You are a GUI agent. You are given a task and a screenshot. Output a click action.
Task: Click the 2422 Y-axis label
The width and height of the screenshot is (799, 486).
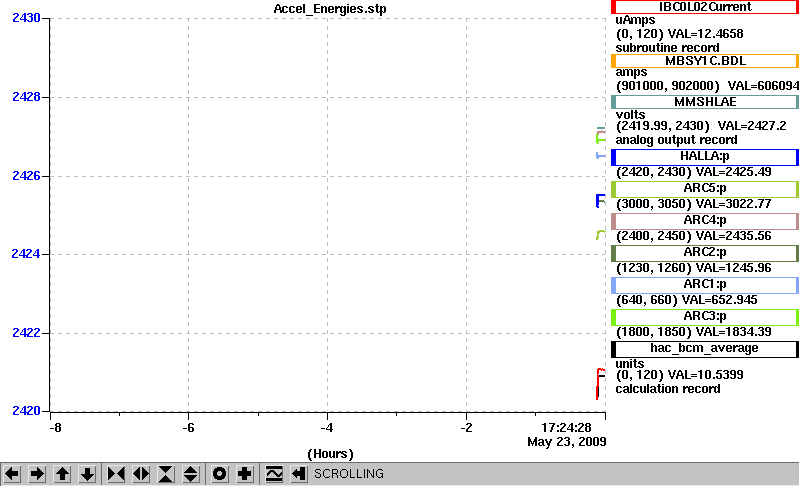26,333
